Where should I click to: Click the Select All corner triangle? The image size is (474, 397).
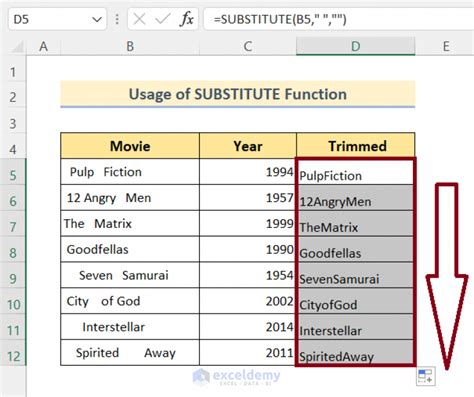tap(17, 47)
